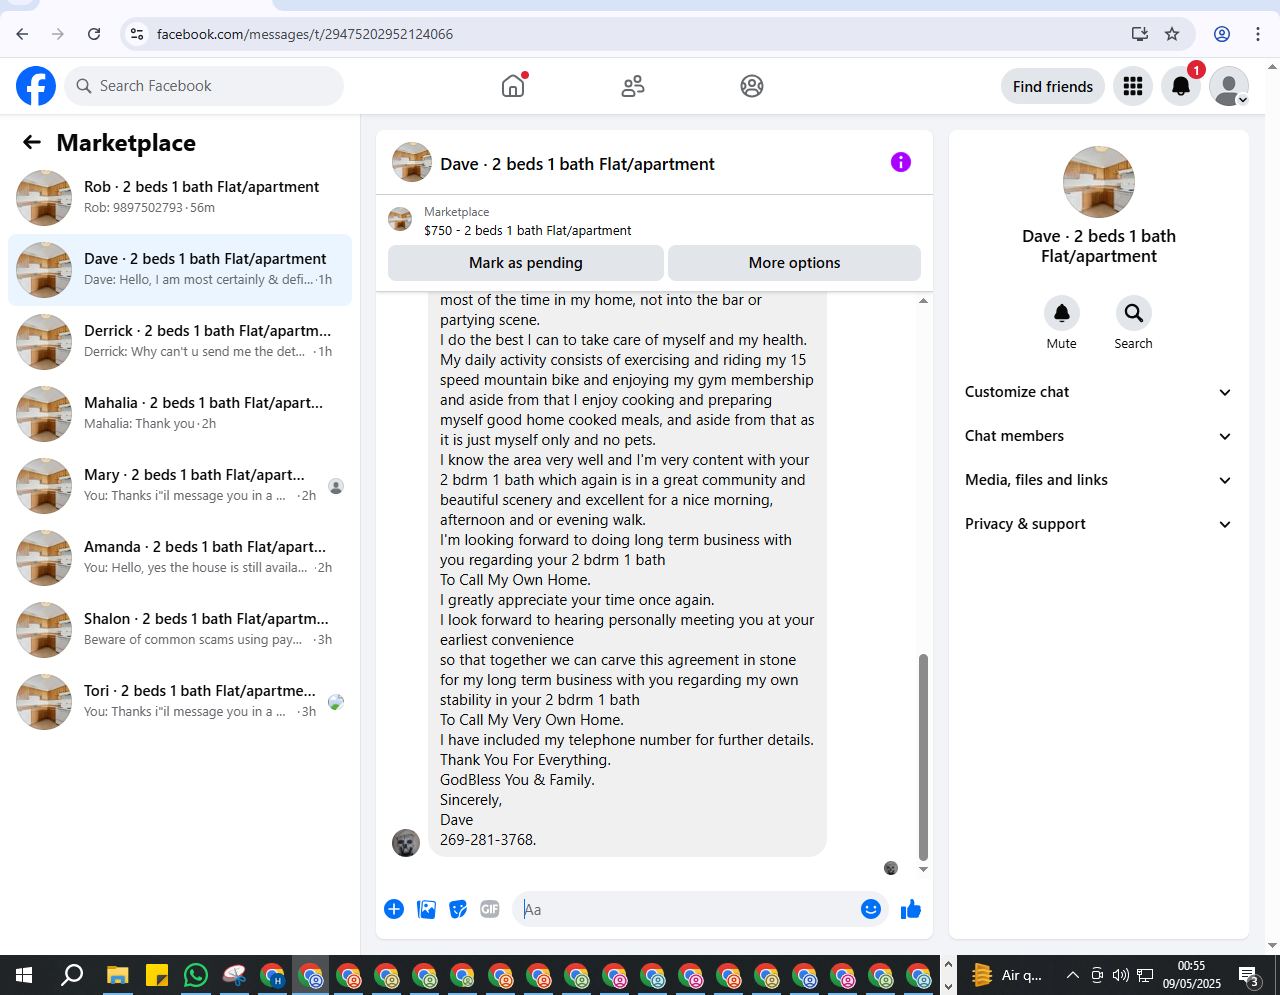Expand Privacy & support section
1280x995 pixels.
click(1098, 524)
